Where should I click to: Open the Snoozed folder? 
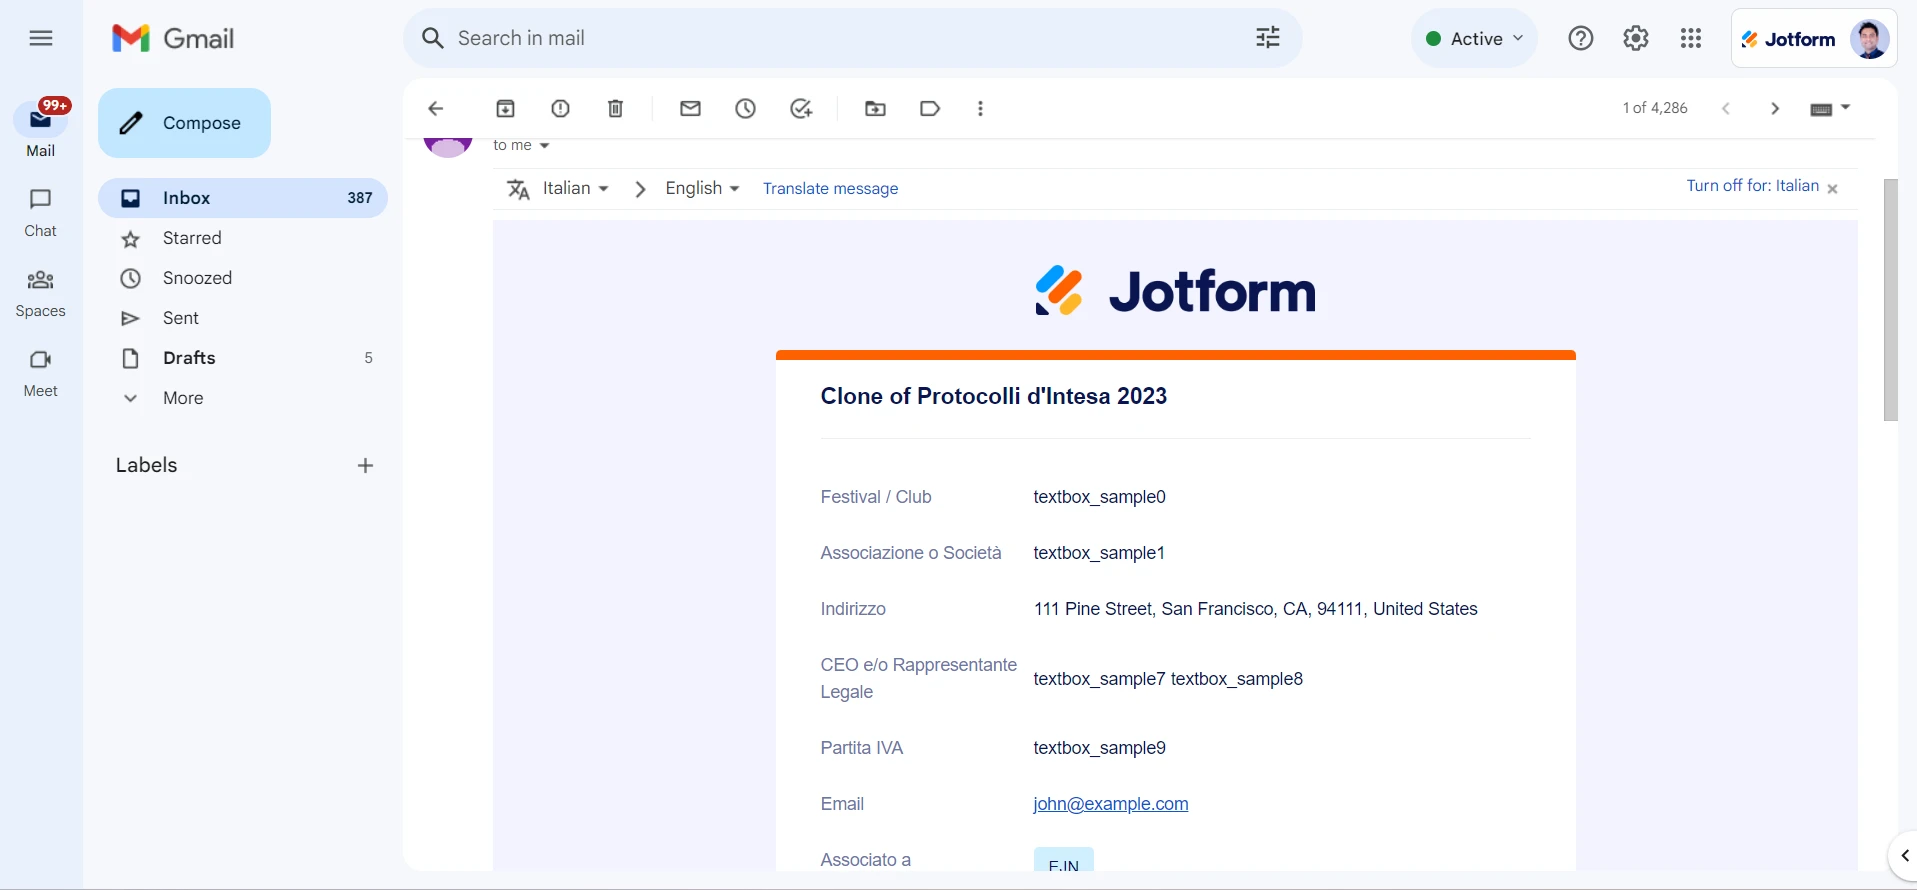coord(243,278)
